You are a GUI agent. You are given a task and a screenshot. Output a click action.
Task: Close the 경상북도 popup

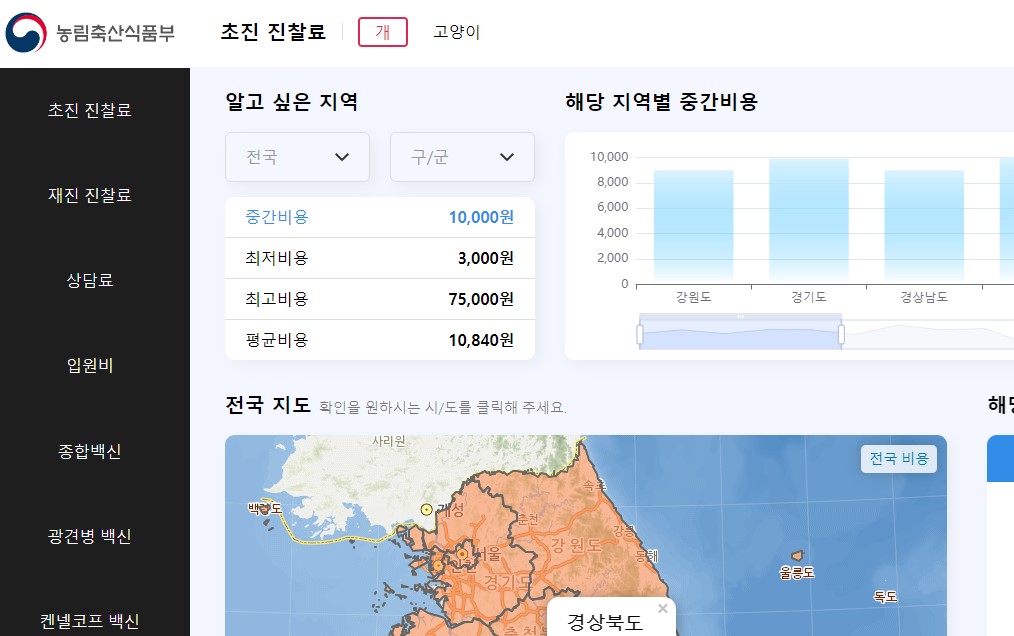tap(662, 608)
